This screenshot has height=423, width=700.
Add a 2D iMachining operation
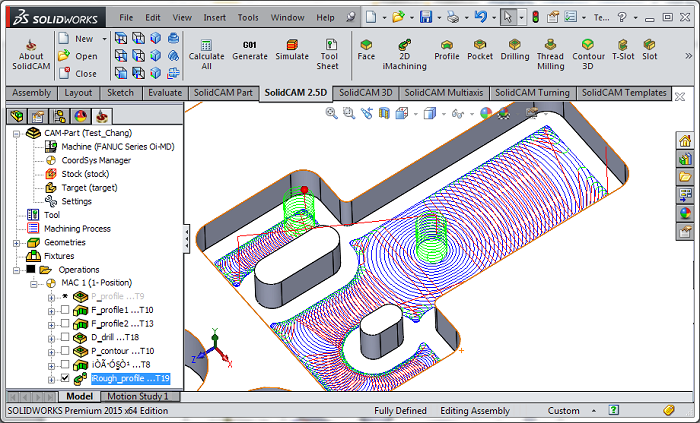tap(404, 54)
